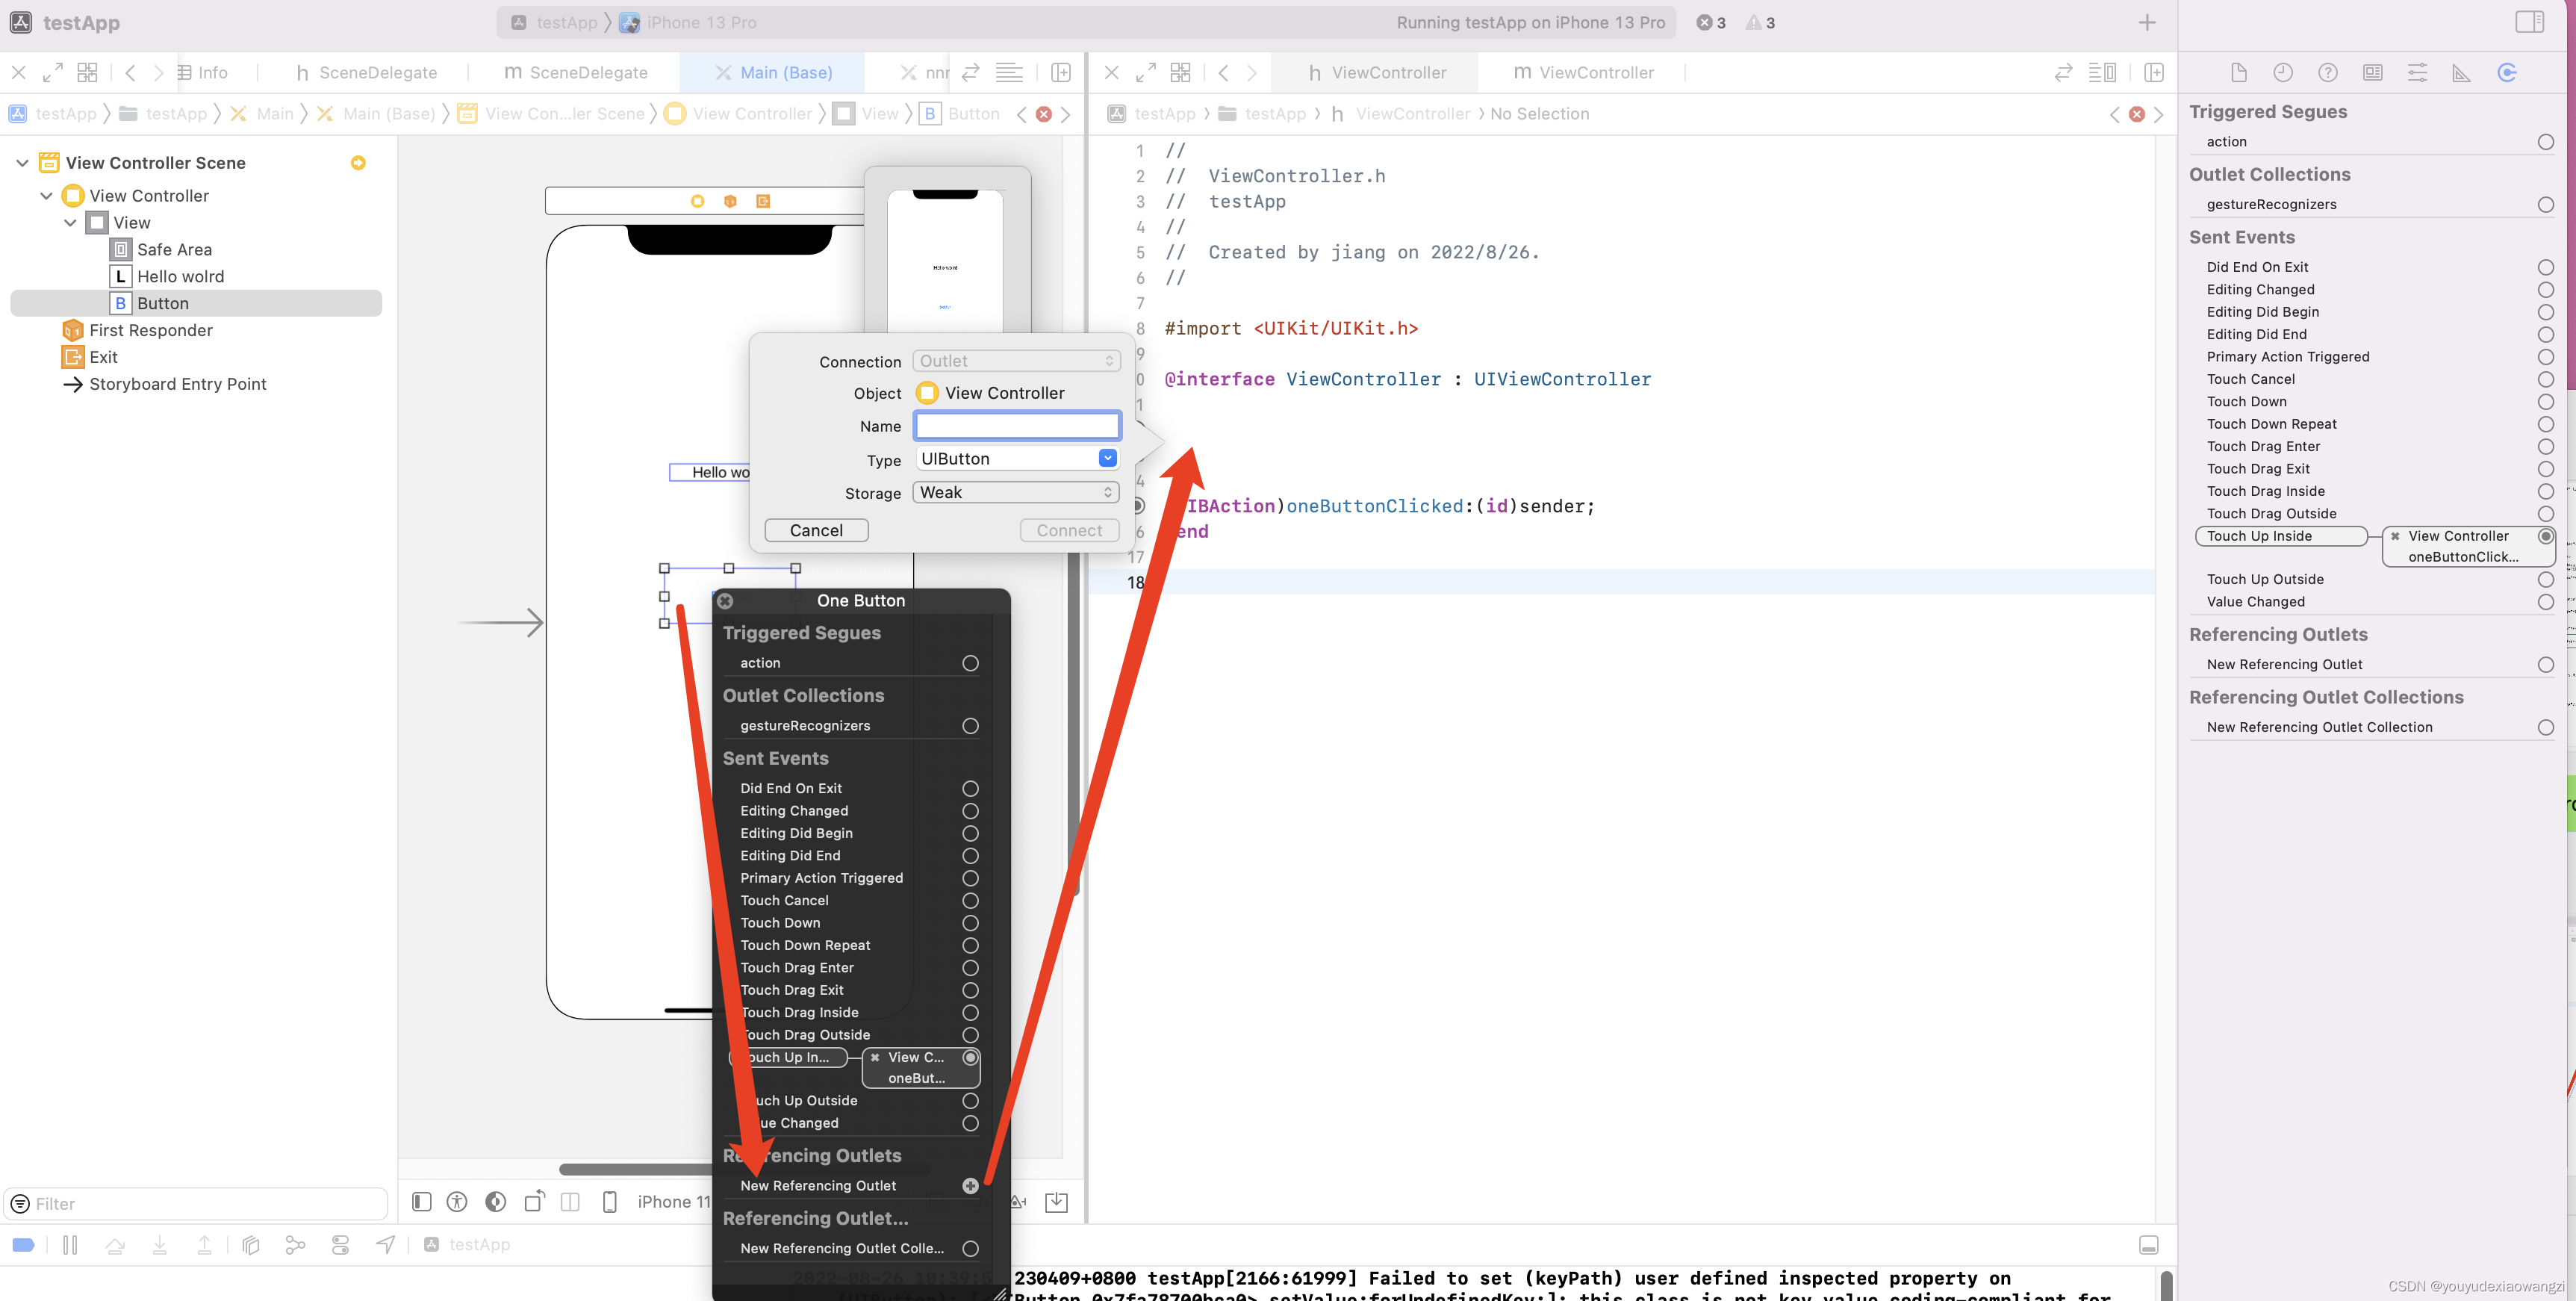Click the outlet Name text field
Image resolution: width=2576 pixels, height=1301 pixels.
point(1016,426)
